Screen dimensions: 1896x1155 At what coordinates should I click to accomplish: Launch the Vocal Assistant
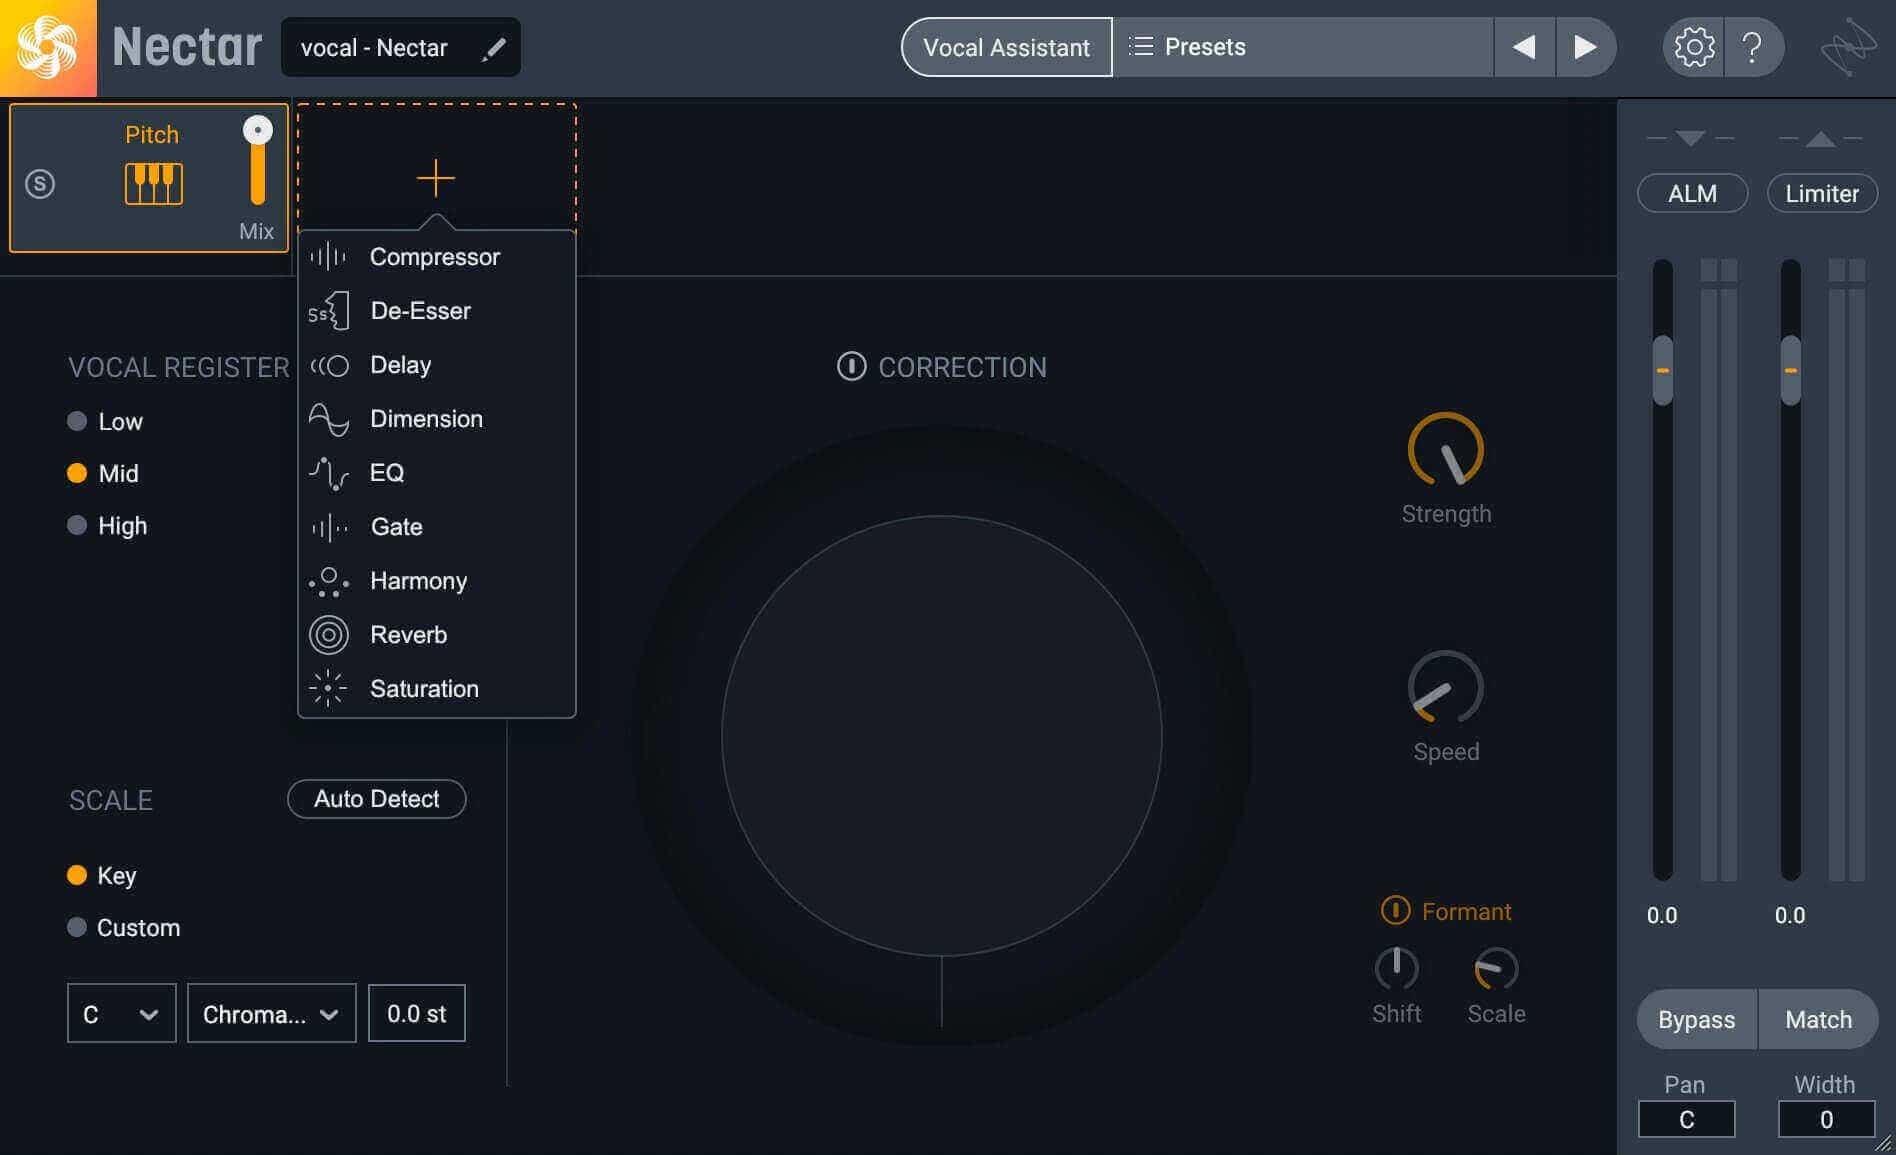click(1006, 47)
